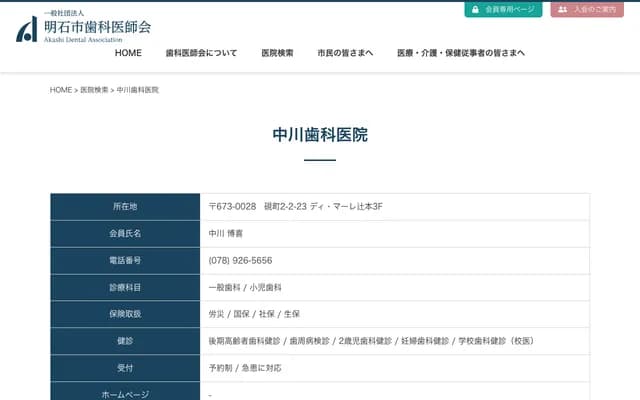The height and width of the screenshot is (400, 640).
Task: Go to HOME in the navigation bar
Action: pos(128,53)
